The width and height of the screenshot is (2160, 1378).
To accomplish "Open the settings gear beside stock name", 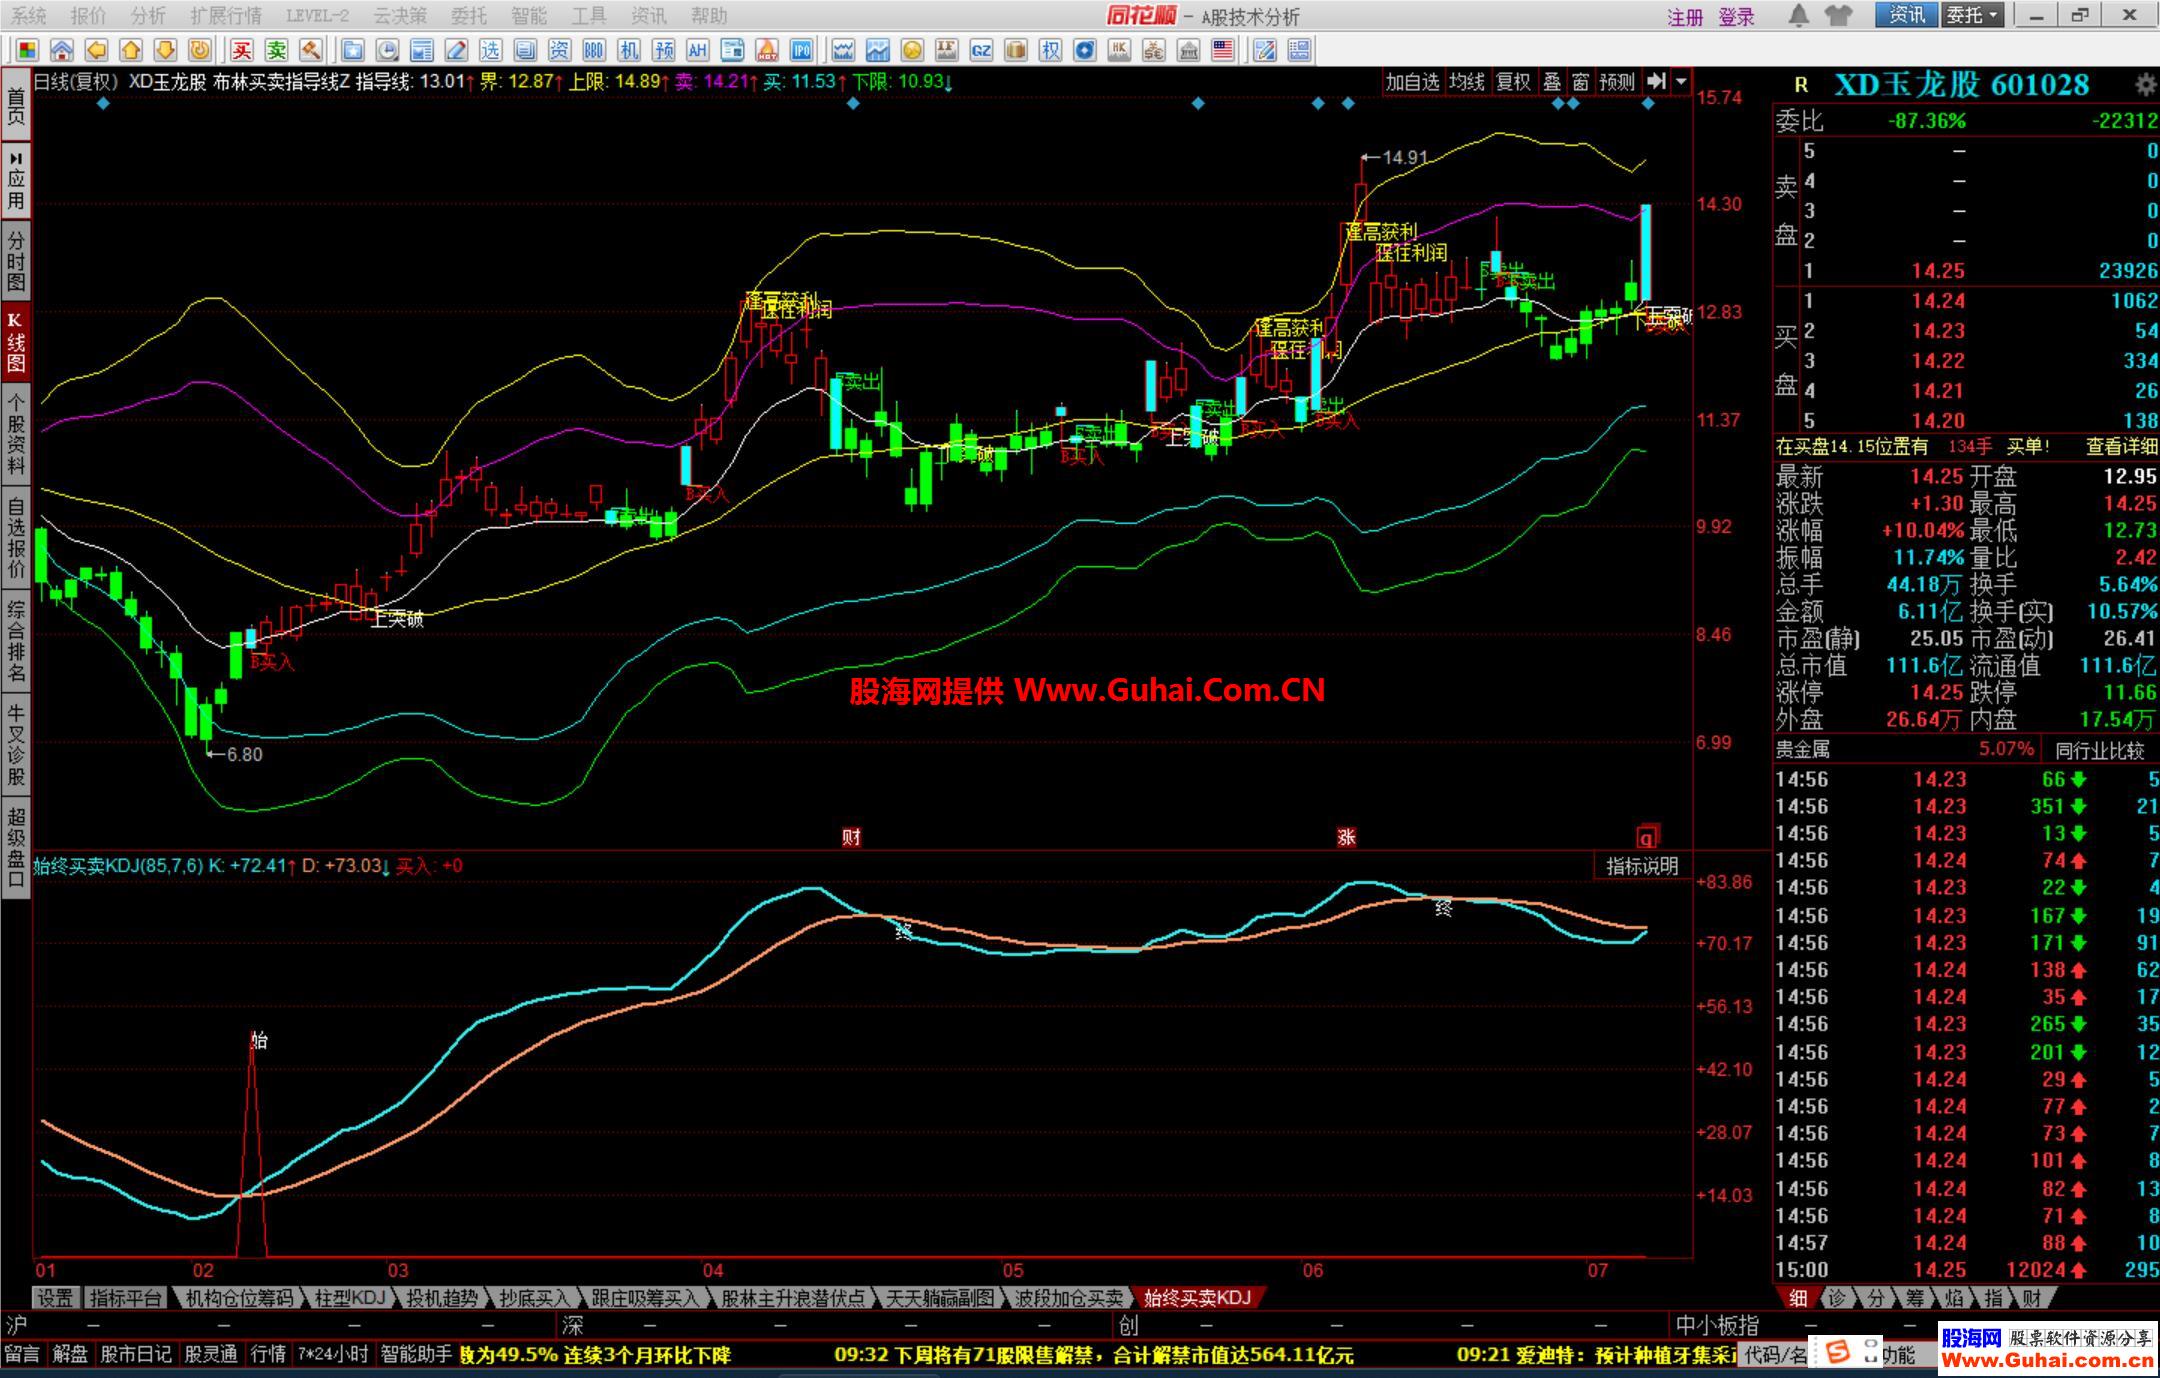I will tap(2144, 85).
